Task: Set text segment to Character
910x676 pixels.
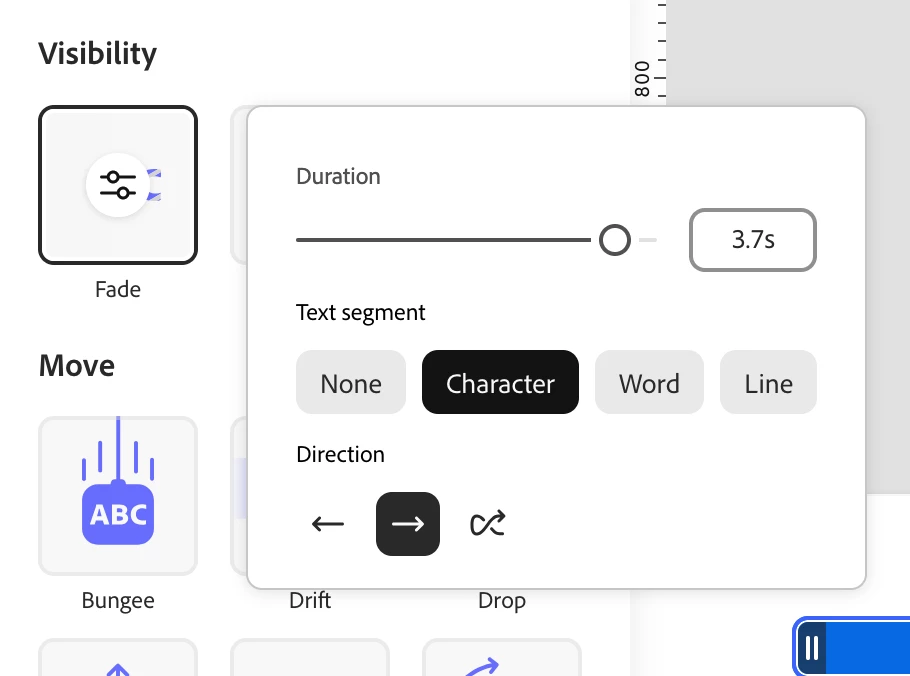Action: click(x=500, y=383)
